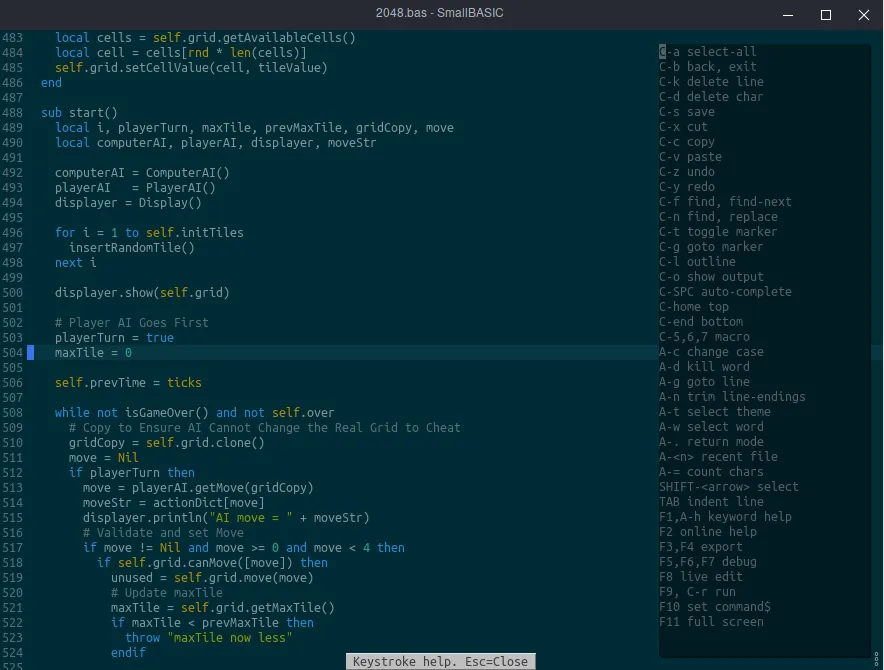Click the blue marker on line 504
Image resolution: width=884 pixels, height=670 pixels.
31,352
